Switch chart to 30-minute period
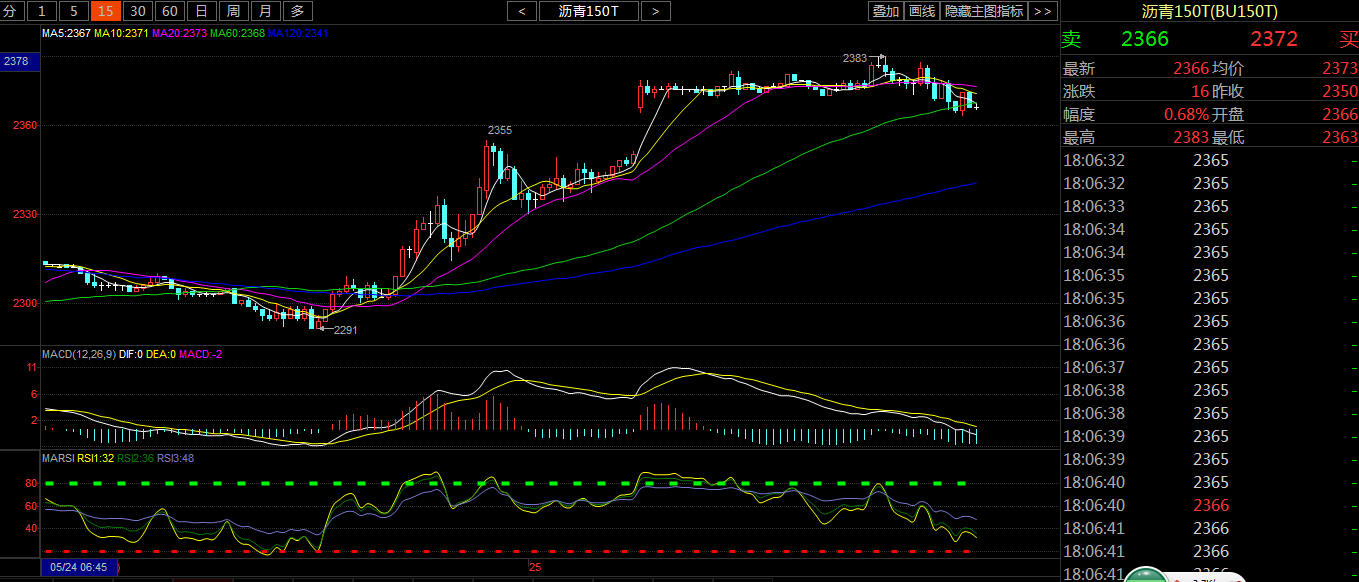 coord(138,11)
